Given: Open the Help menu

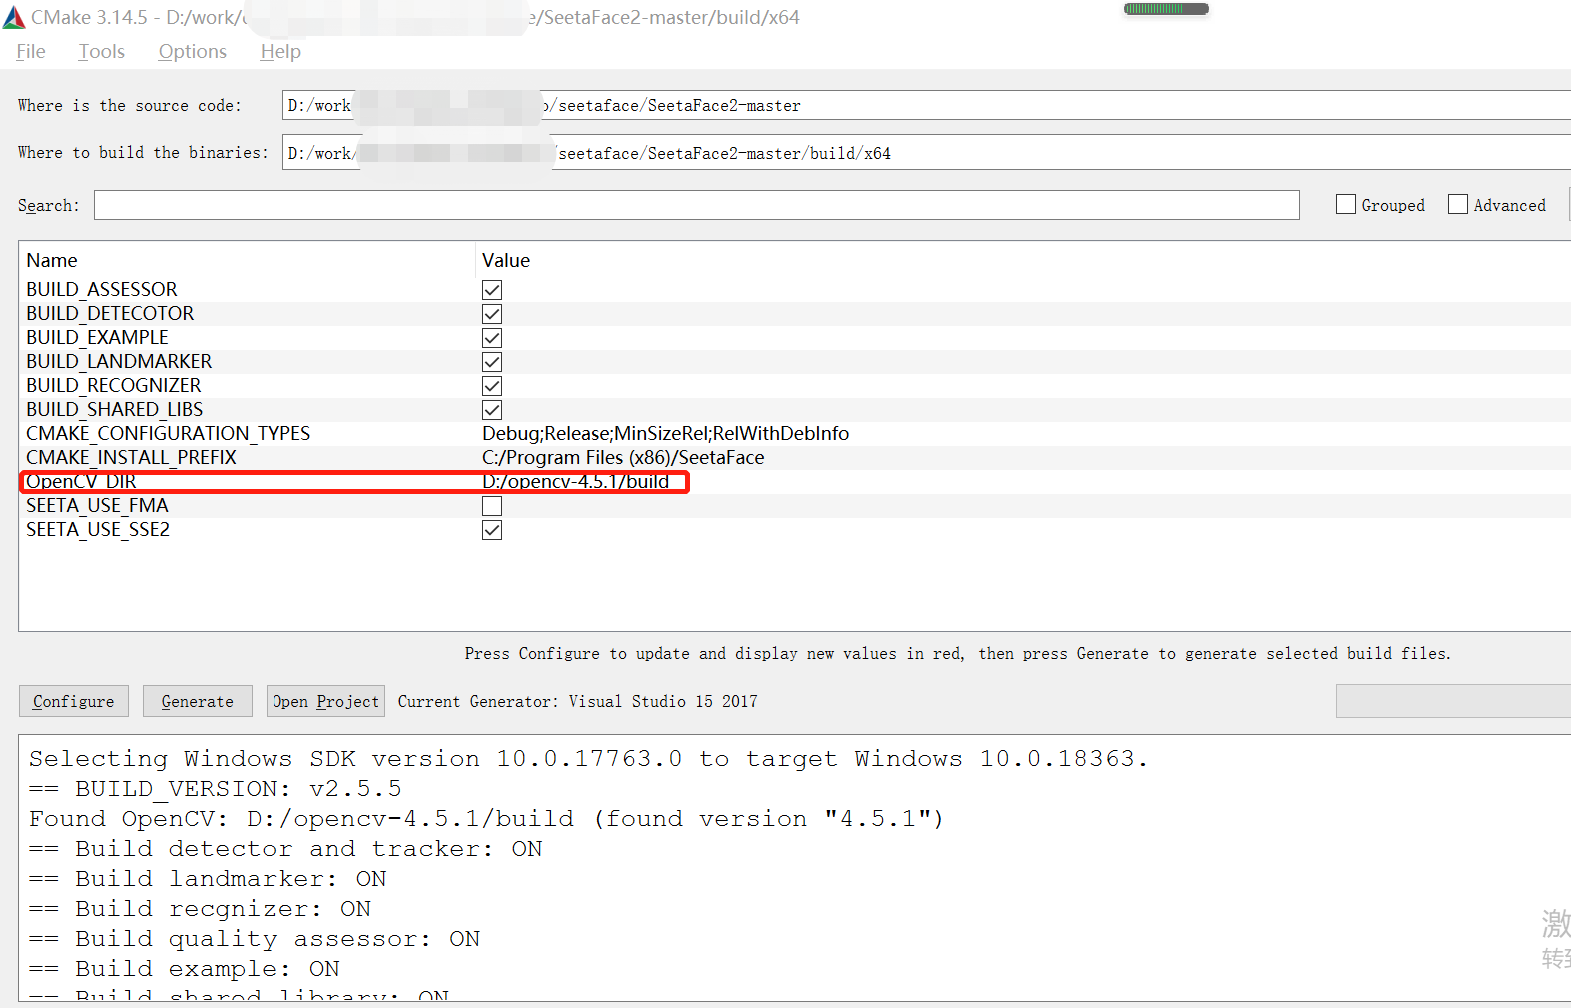Looking at the screenshot, I should click(x=281, y=52).
